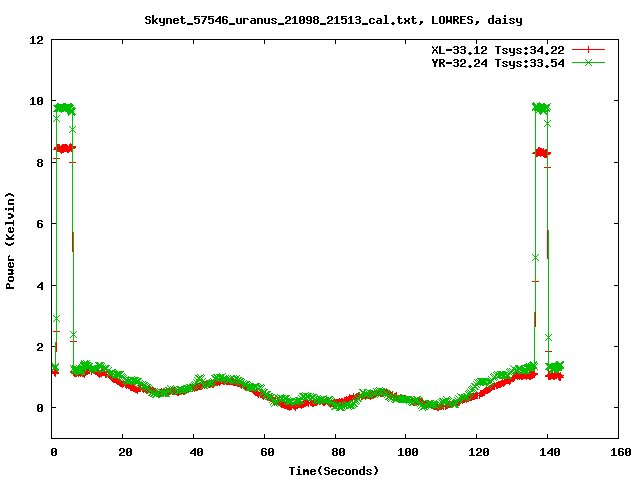Click the x-axis tick label 60
Screen dimensions: 640x480
[267, 452]
